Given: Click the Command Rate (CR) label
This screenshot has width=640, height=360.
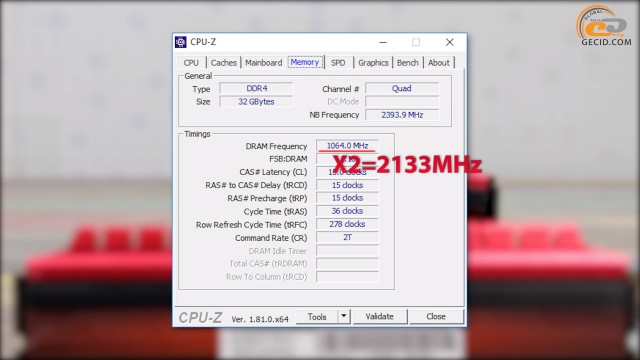Looking at the screenshot, I should coord(271,238).
